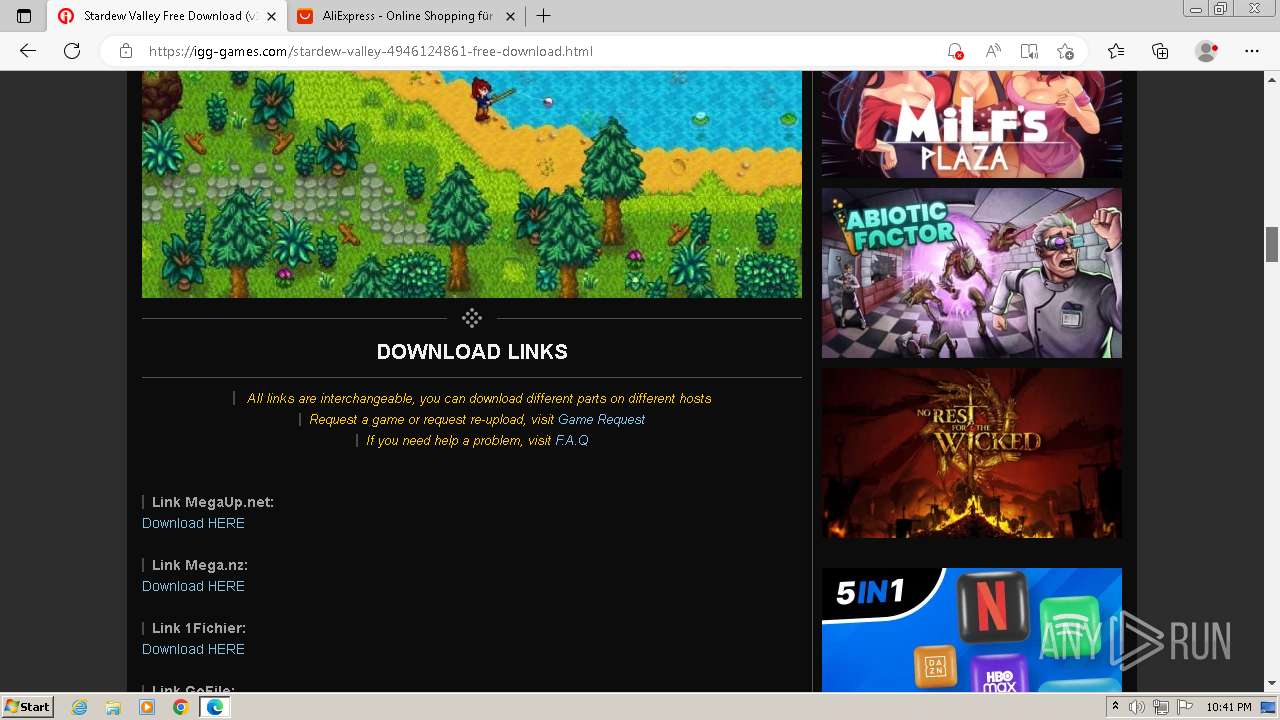
Task: Open the Milf's Plaza banner
Action: tap(971, 124)
